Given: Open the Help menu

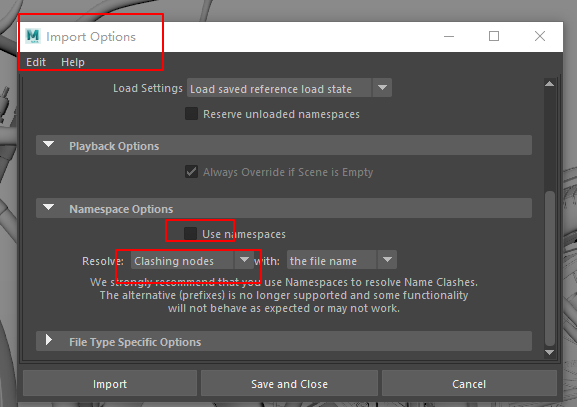Looking at the screenshot, I should tap(73, 62).
